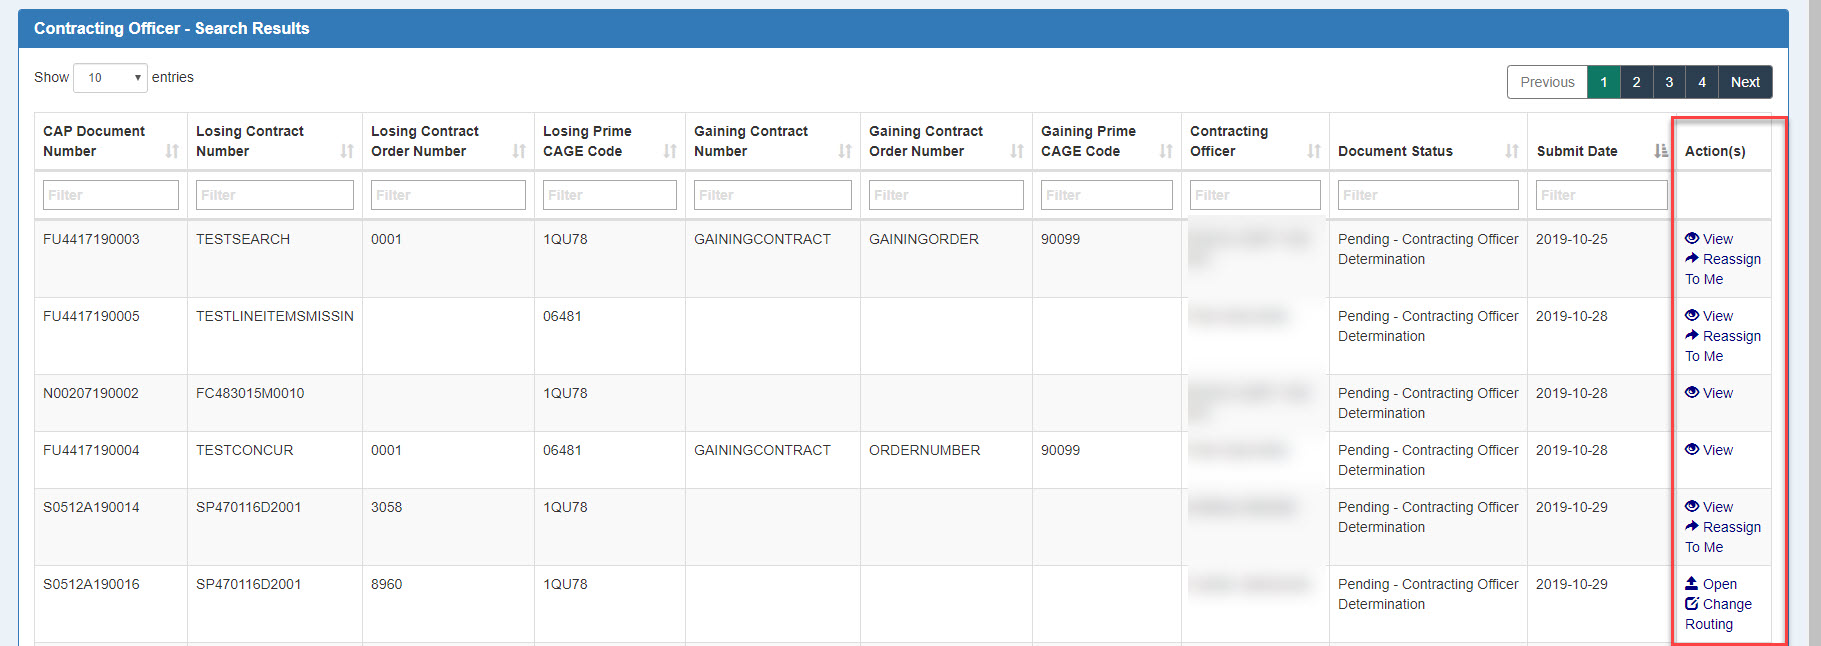Open the Show entries dropdown
This screenshot has width=1821, height=646.
[x=110, y=78]
